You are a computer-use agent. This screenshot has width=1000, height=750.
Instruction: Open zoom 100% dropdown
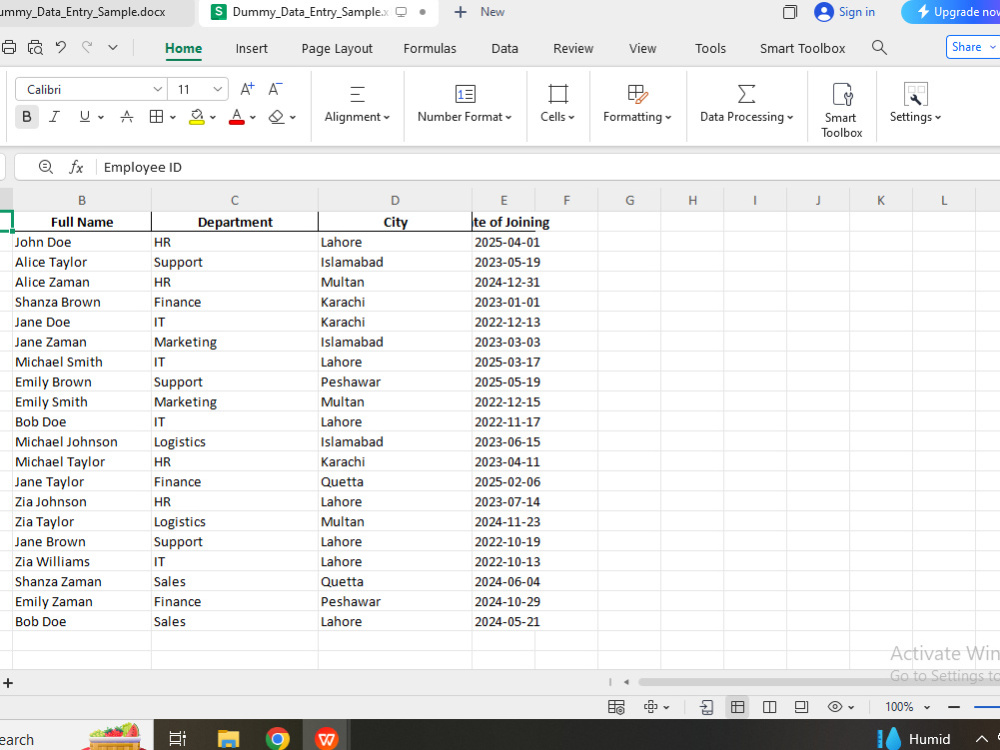click(x=908, y=707)
